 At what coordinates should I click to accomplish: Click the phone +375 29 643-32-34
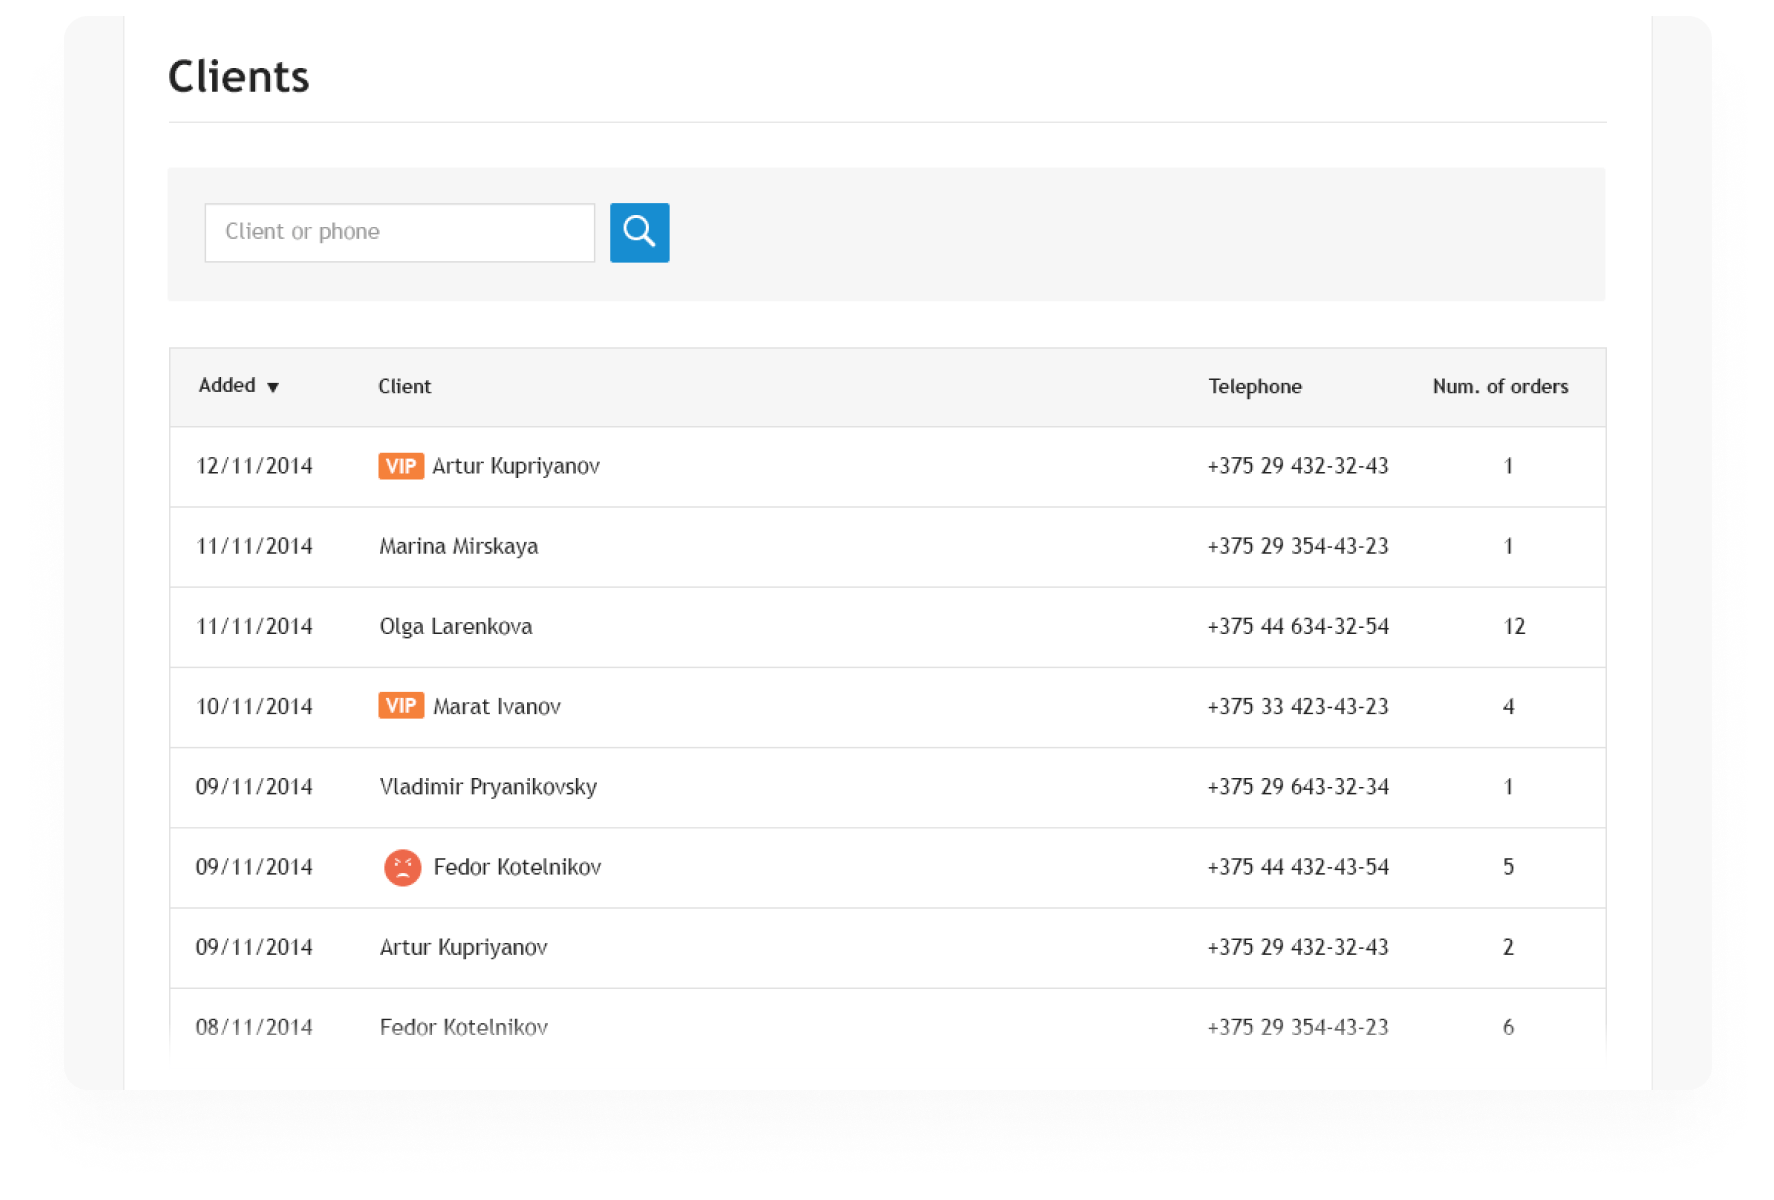(1298, 787)
